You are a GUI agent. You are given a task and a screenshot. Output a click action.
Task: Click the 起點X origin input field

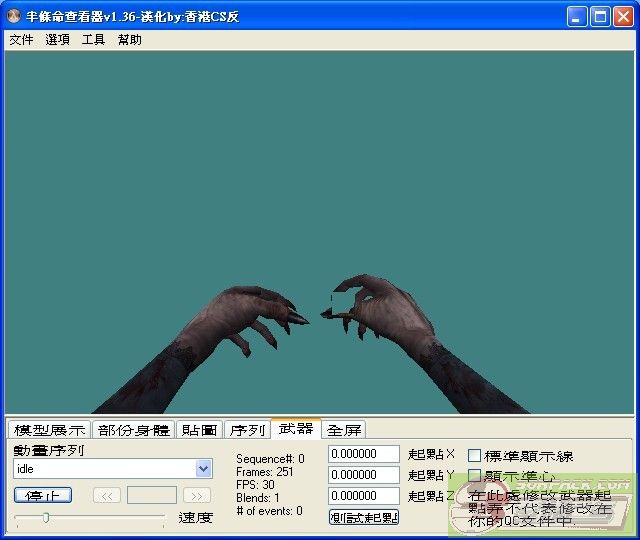(364, 454)
